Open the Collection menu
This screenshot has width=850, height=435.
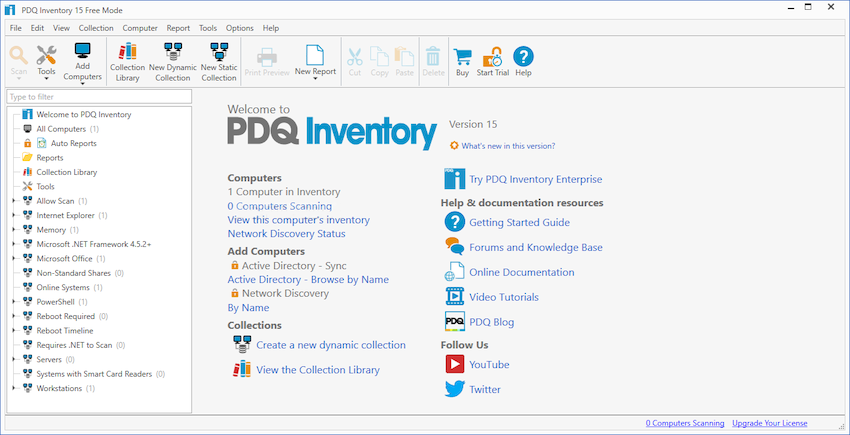[x=95, y=28]
